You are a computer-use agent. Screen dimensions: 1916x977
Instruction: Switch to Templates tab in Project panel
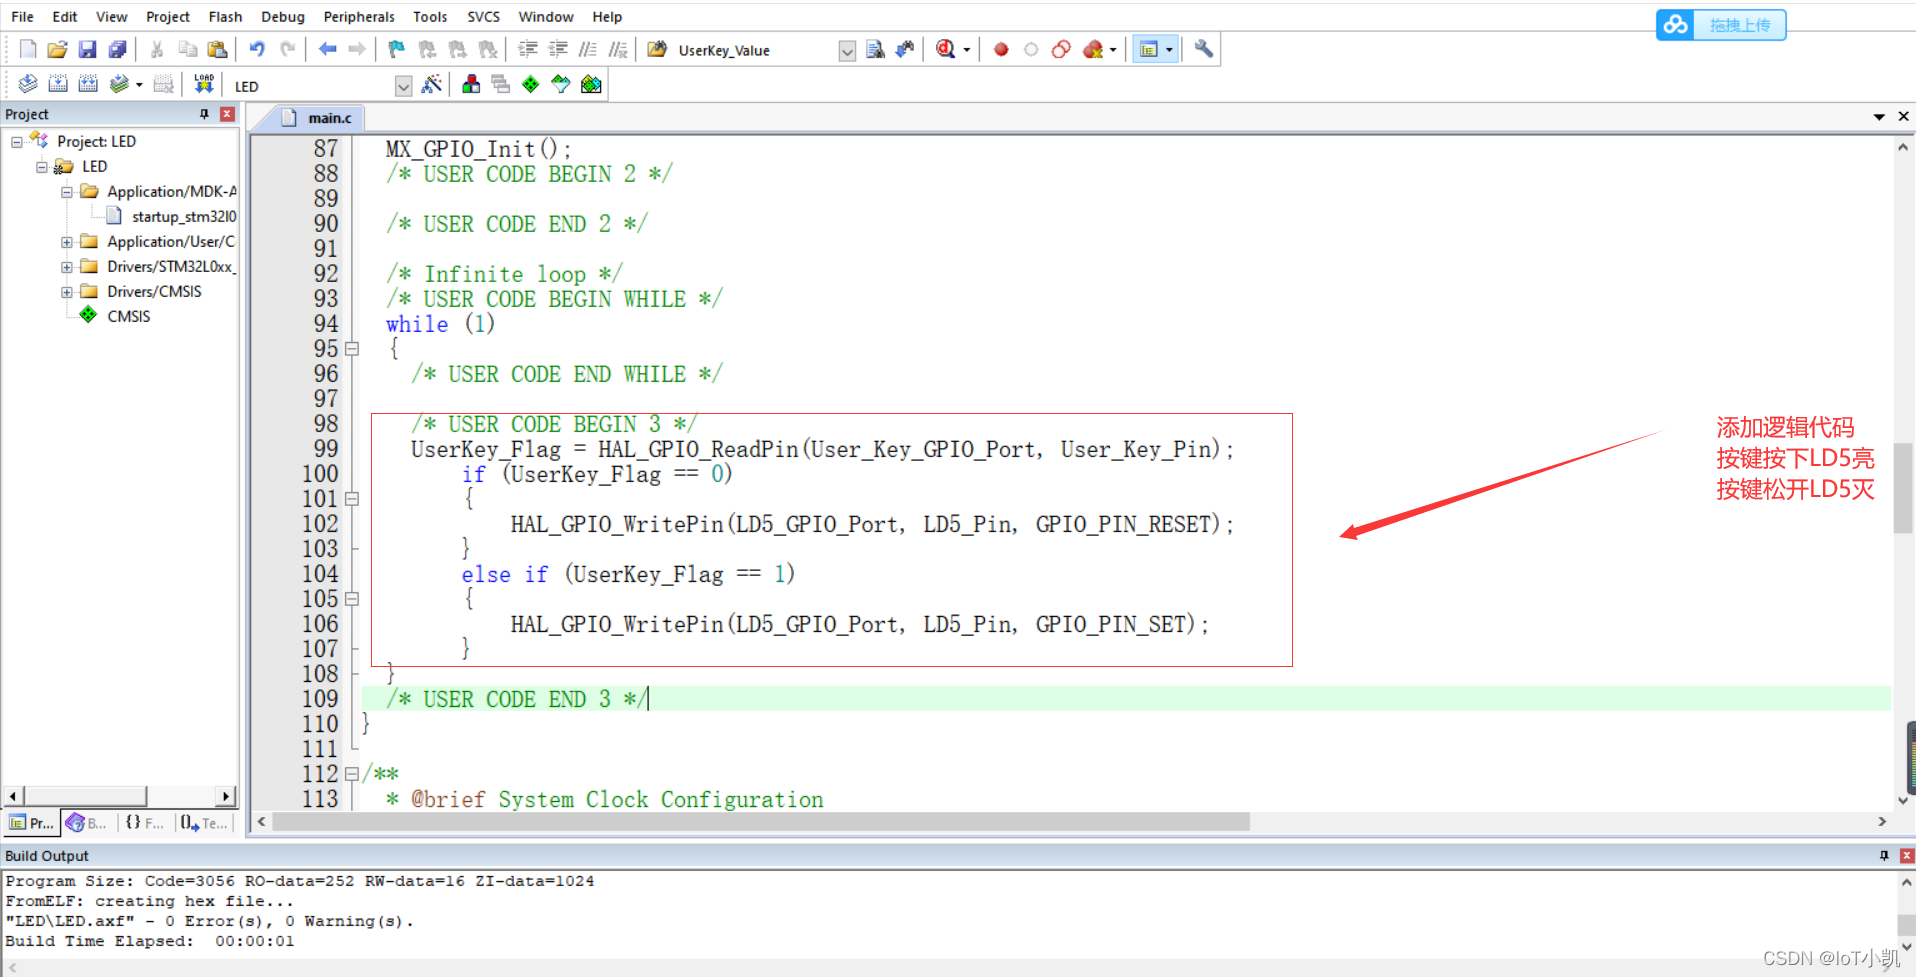204,823
